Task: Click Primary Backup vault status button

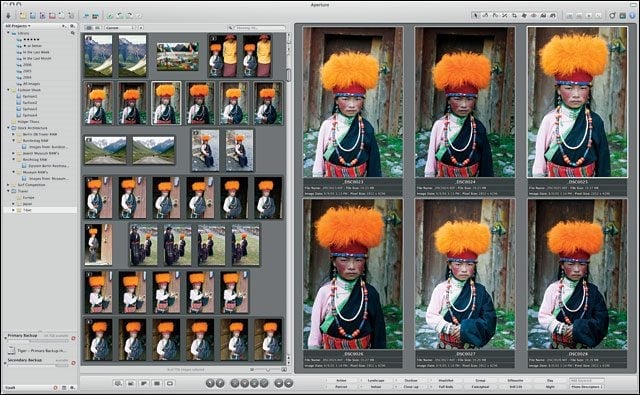Action: coord(73,338)
